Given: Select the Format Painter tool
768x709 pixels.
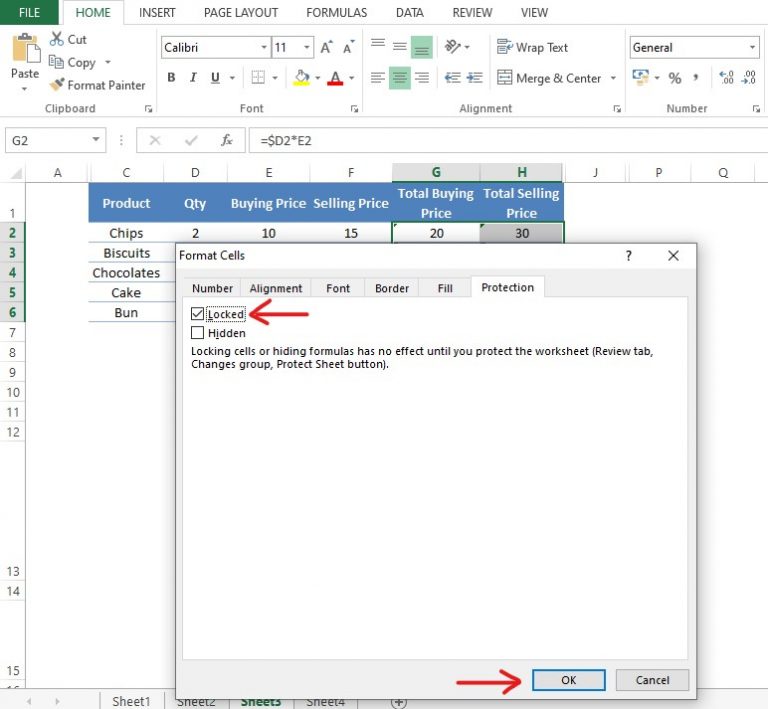Looking at the screenshot, I should coord(97,85).
